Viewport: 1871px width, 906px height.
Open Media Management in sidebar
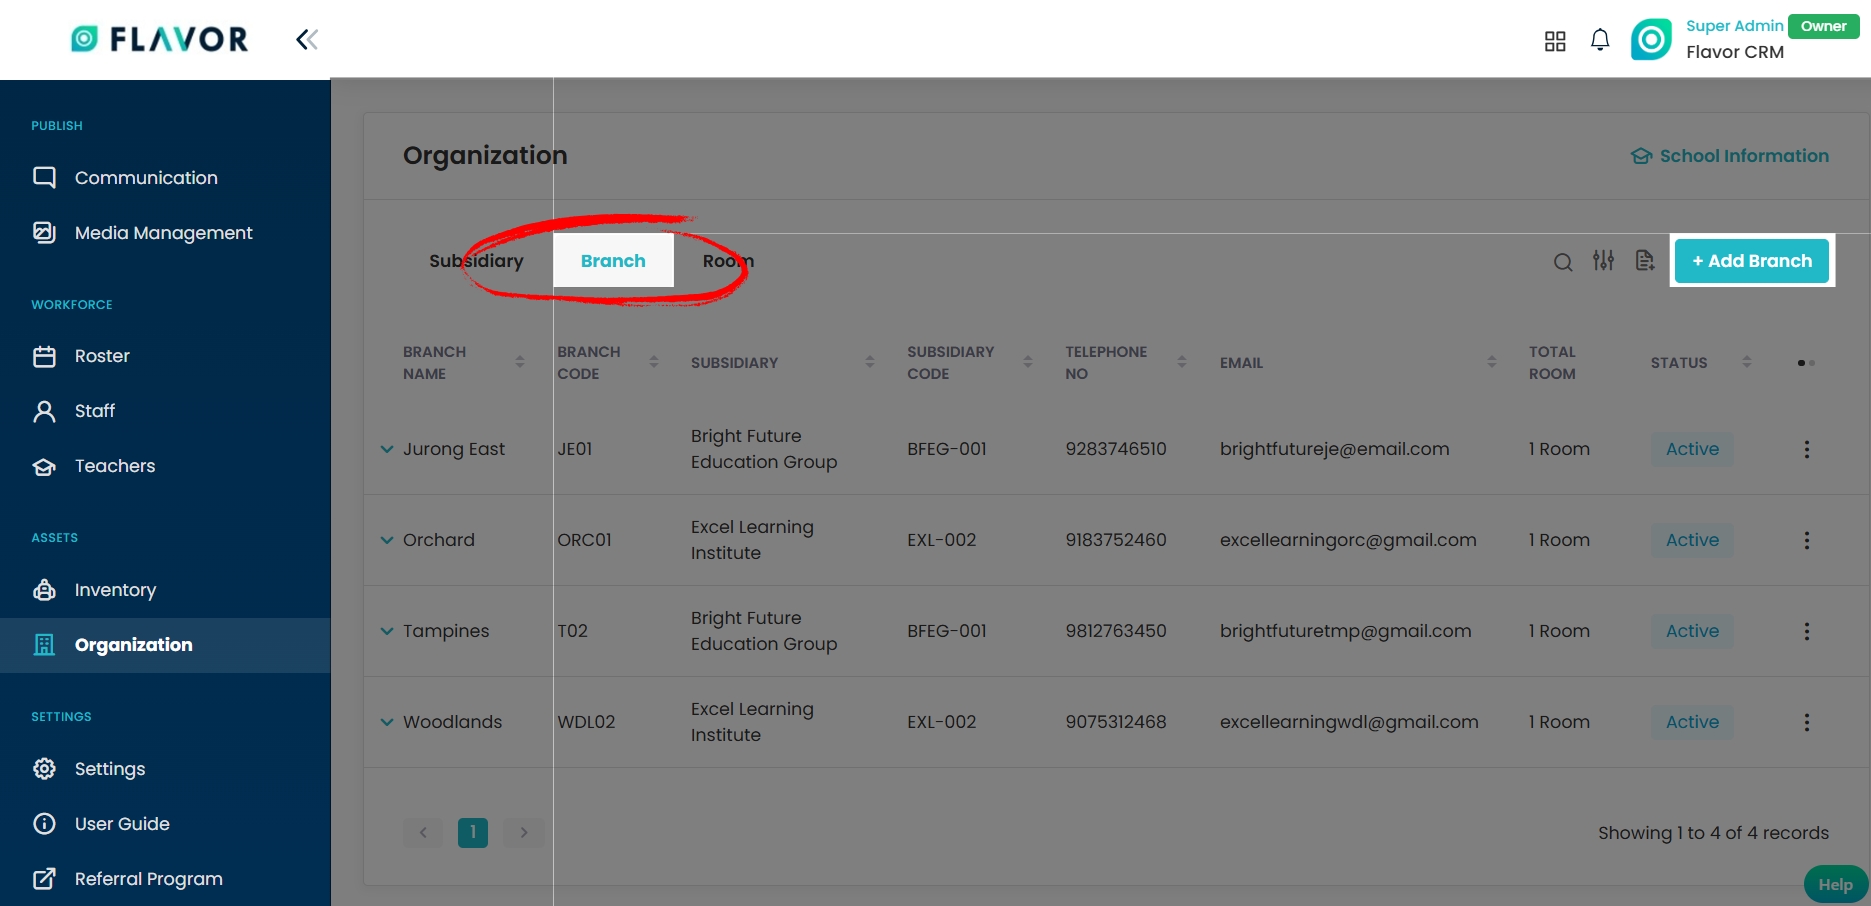coord(165,233)
